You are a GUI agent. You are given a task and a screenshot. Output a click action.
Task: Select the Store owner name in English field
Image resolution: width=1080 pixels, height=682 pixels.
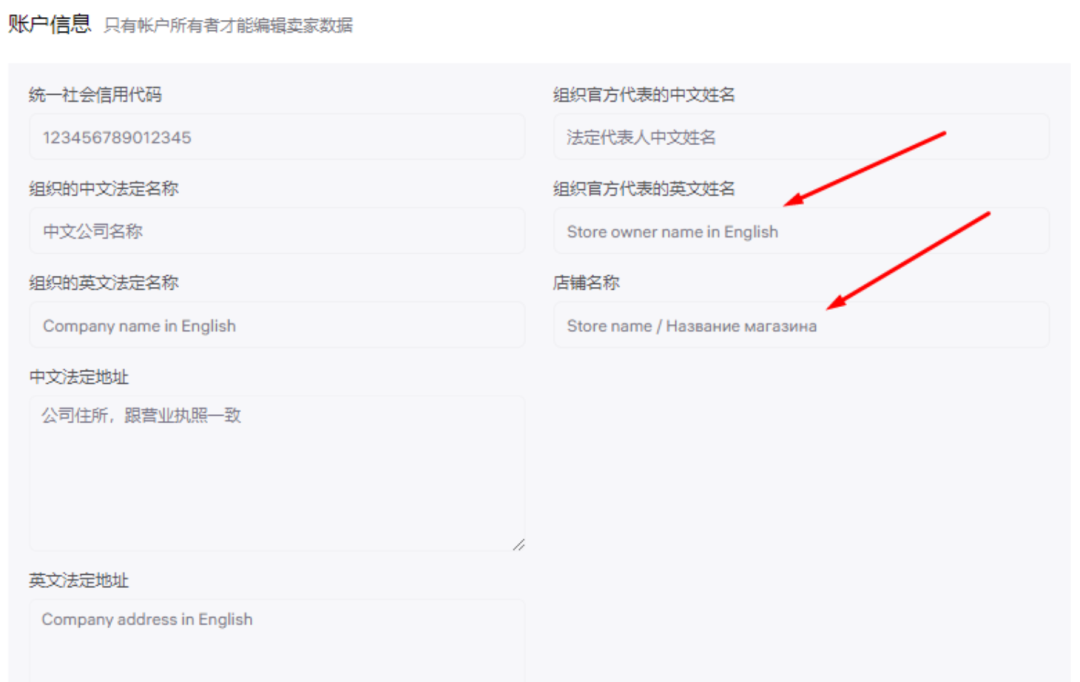(800, 231)
